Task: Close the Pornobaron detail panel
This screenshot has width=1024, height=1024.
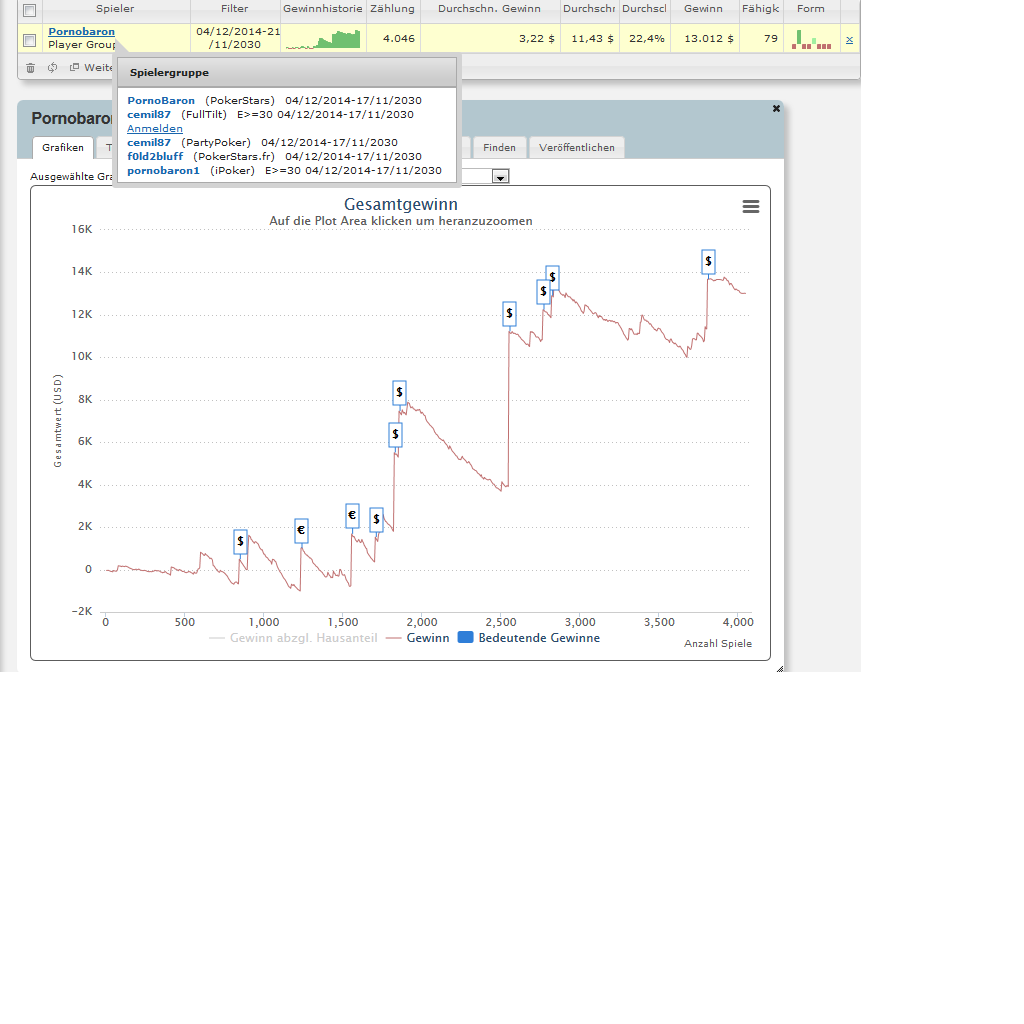Action: (776, 108)
